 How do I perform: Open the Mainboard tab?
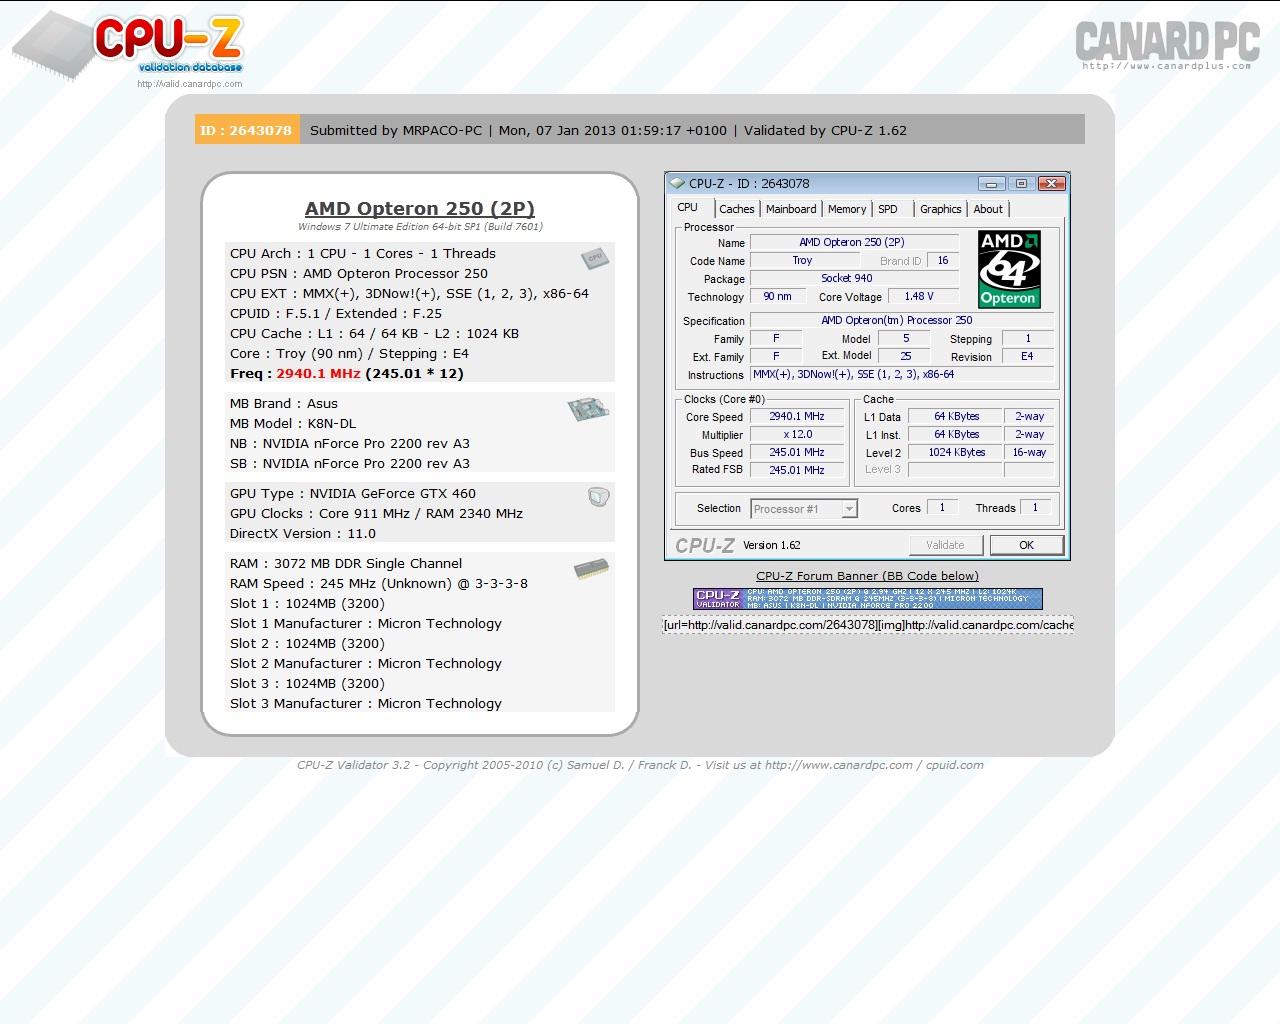pyautogui.click(x=791, y=209)
